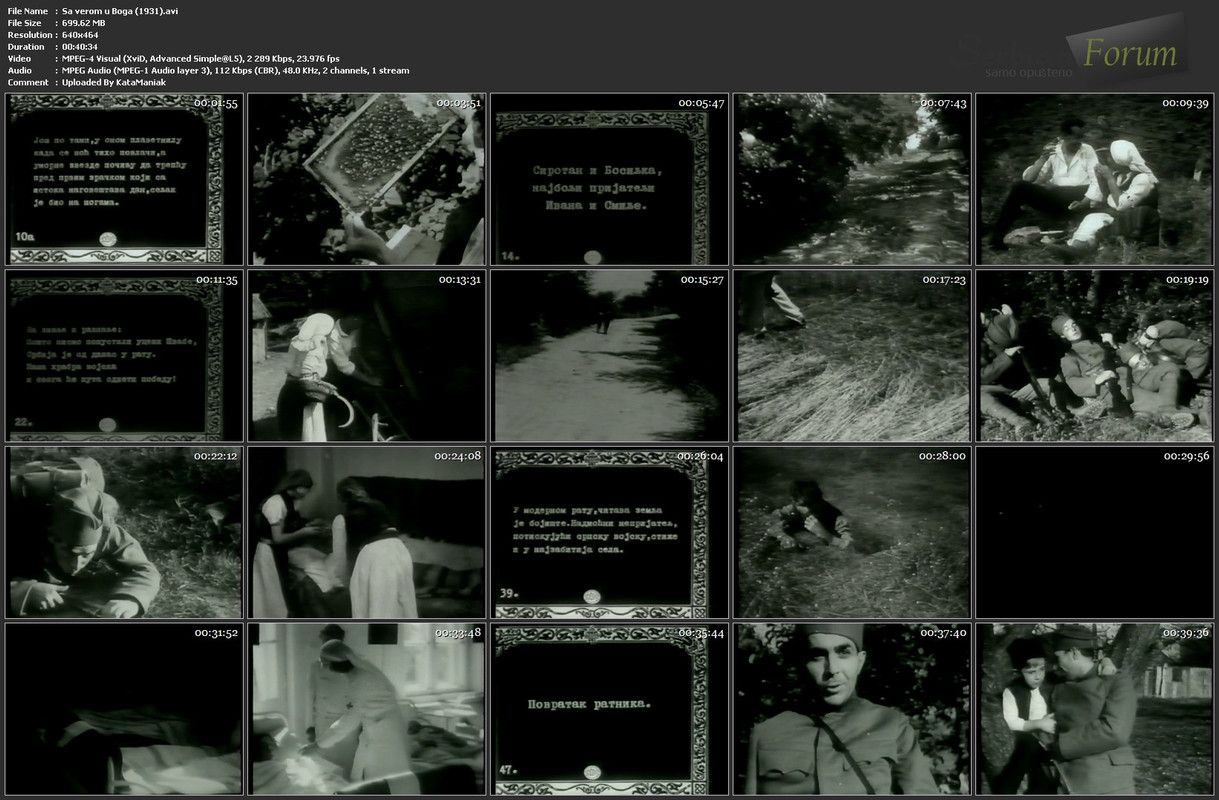Select the thumbnail timestamped 00:01:55
Screen dimensions: 1219x800
tap(124, 179)
